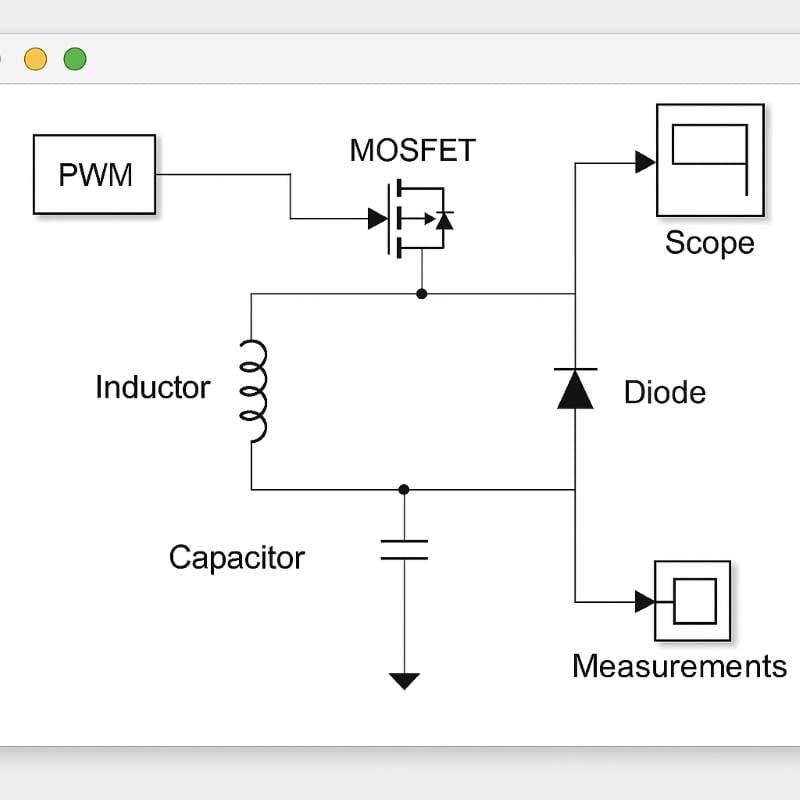Select the junction node above the capacitor
800x800 pixels.
click(x=404, y=489)
